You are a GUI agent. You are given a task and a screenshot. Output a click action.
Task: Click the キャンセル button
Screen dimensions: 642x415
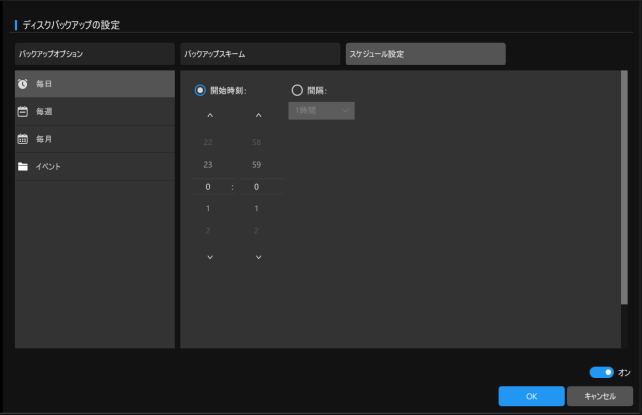[x=600, y=396]
